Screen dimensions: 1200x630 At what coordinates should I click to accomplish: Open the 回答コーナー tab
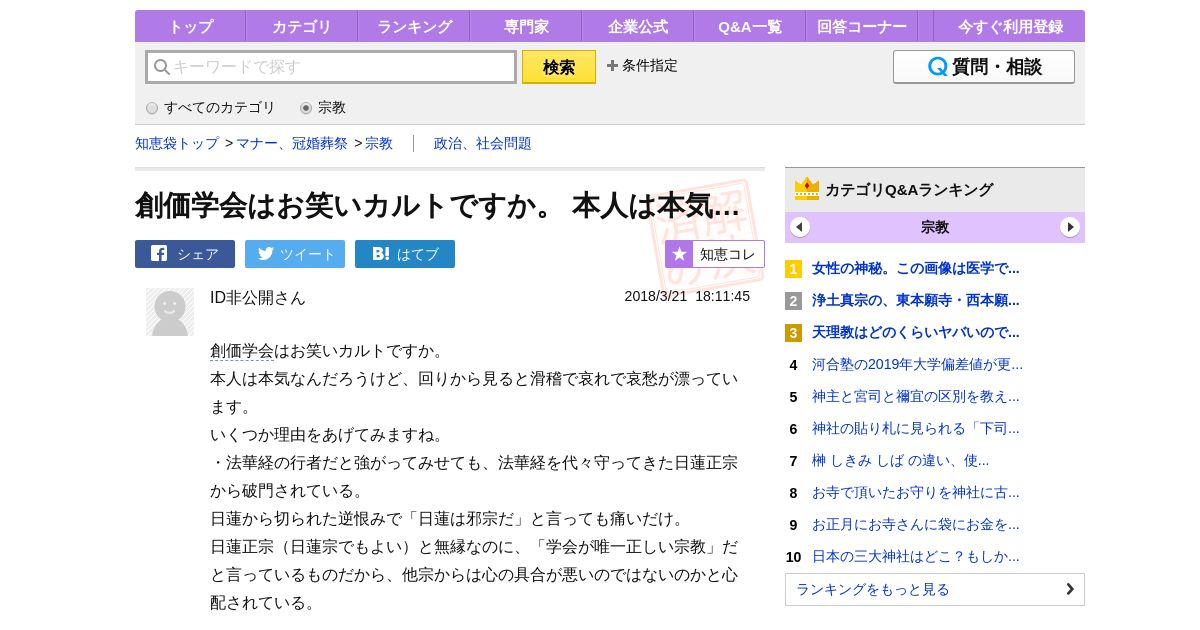tap(861, 26)
